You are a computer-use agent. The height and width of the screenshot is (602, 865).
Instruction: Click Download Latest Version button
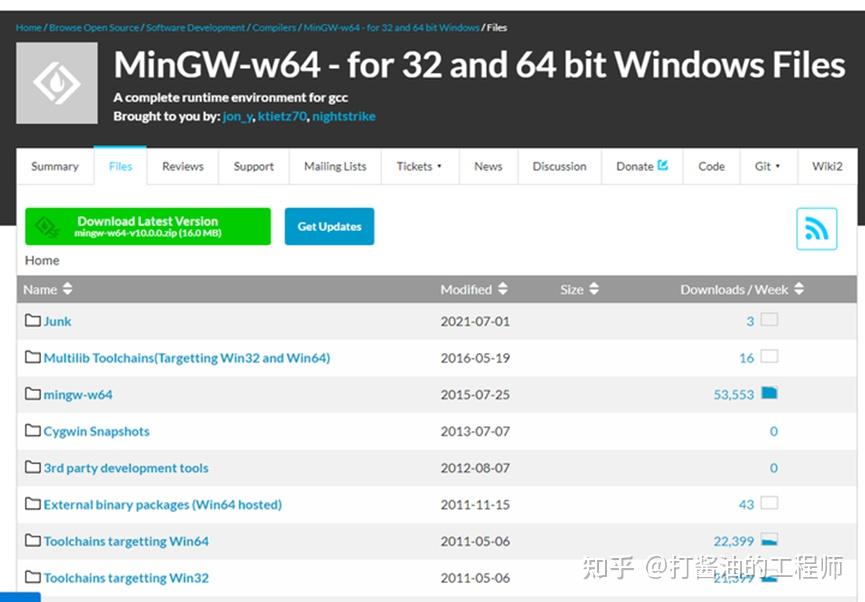tap(147, 226)
